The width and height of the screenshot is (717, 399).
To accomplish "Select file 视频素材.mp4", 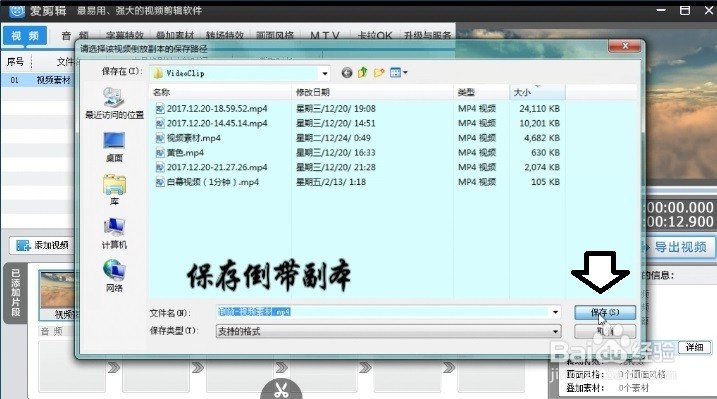I will 193,138.
